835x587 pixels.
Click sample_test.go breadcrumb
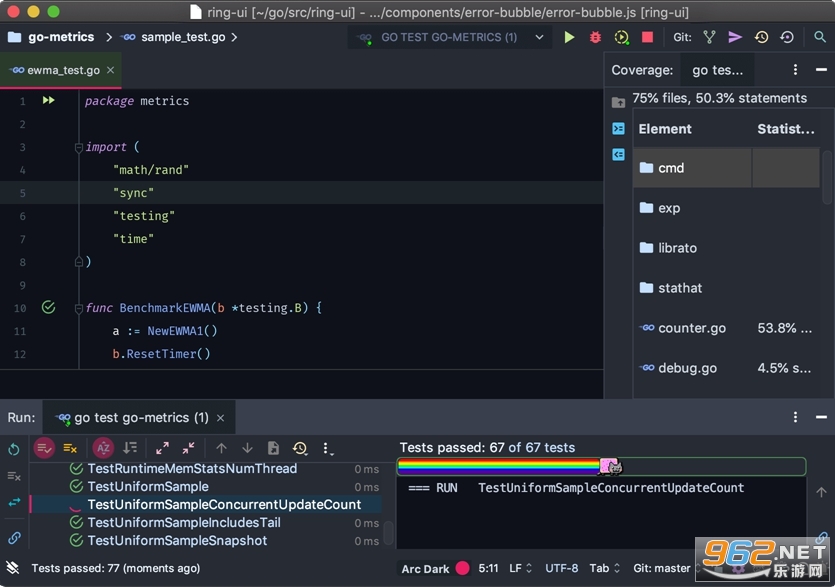point(174,37)
